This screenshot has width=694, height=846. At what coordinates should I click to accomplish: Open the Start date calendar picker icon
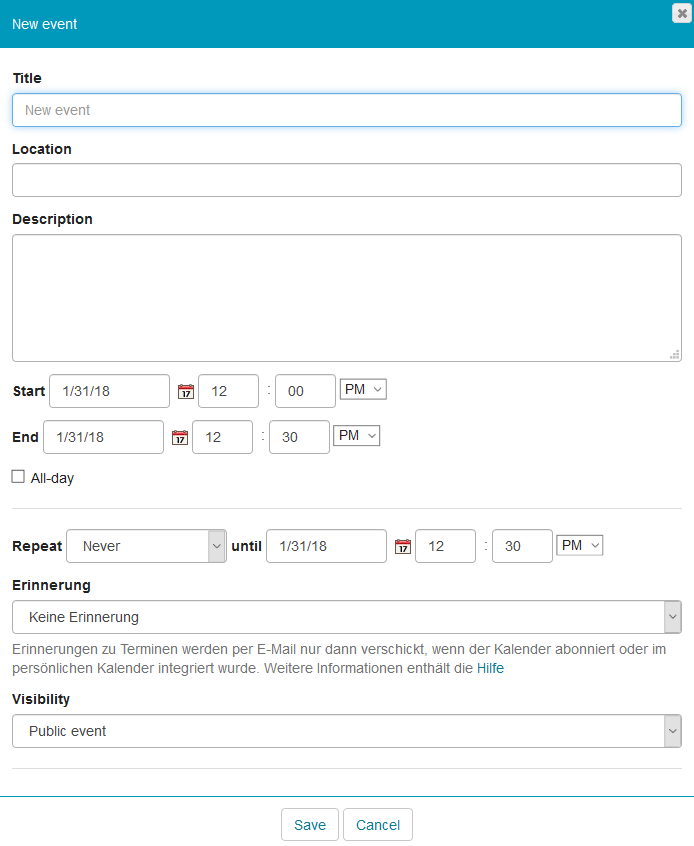pos(185,391)
